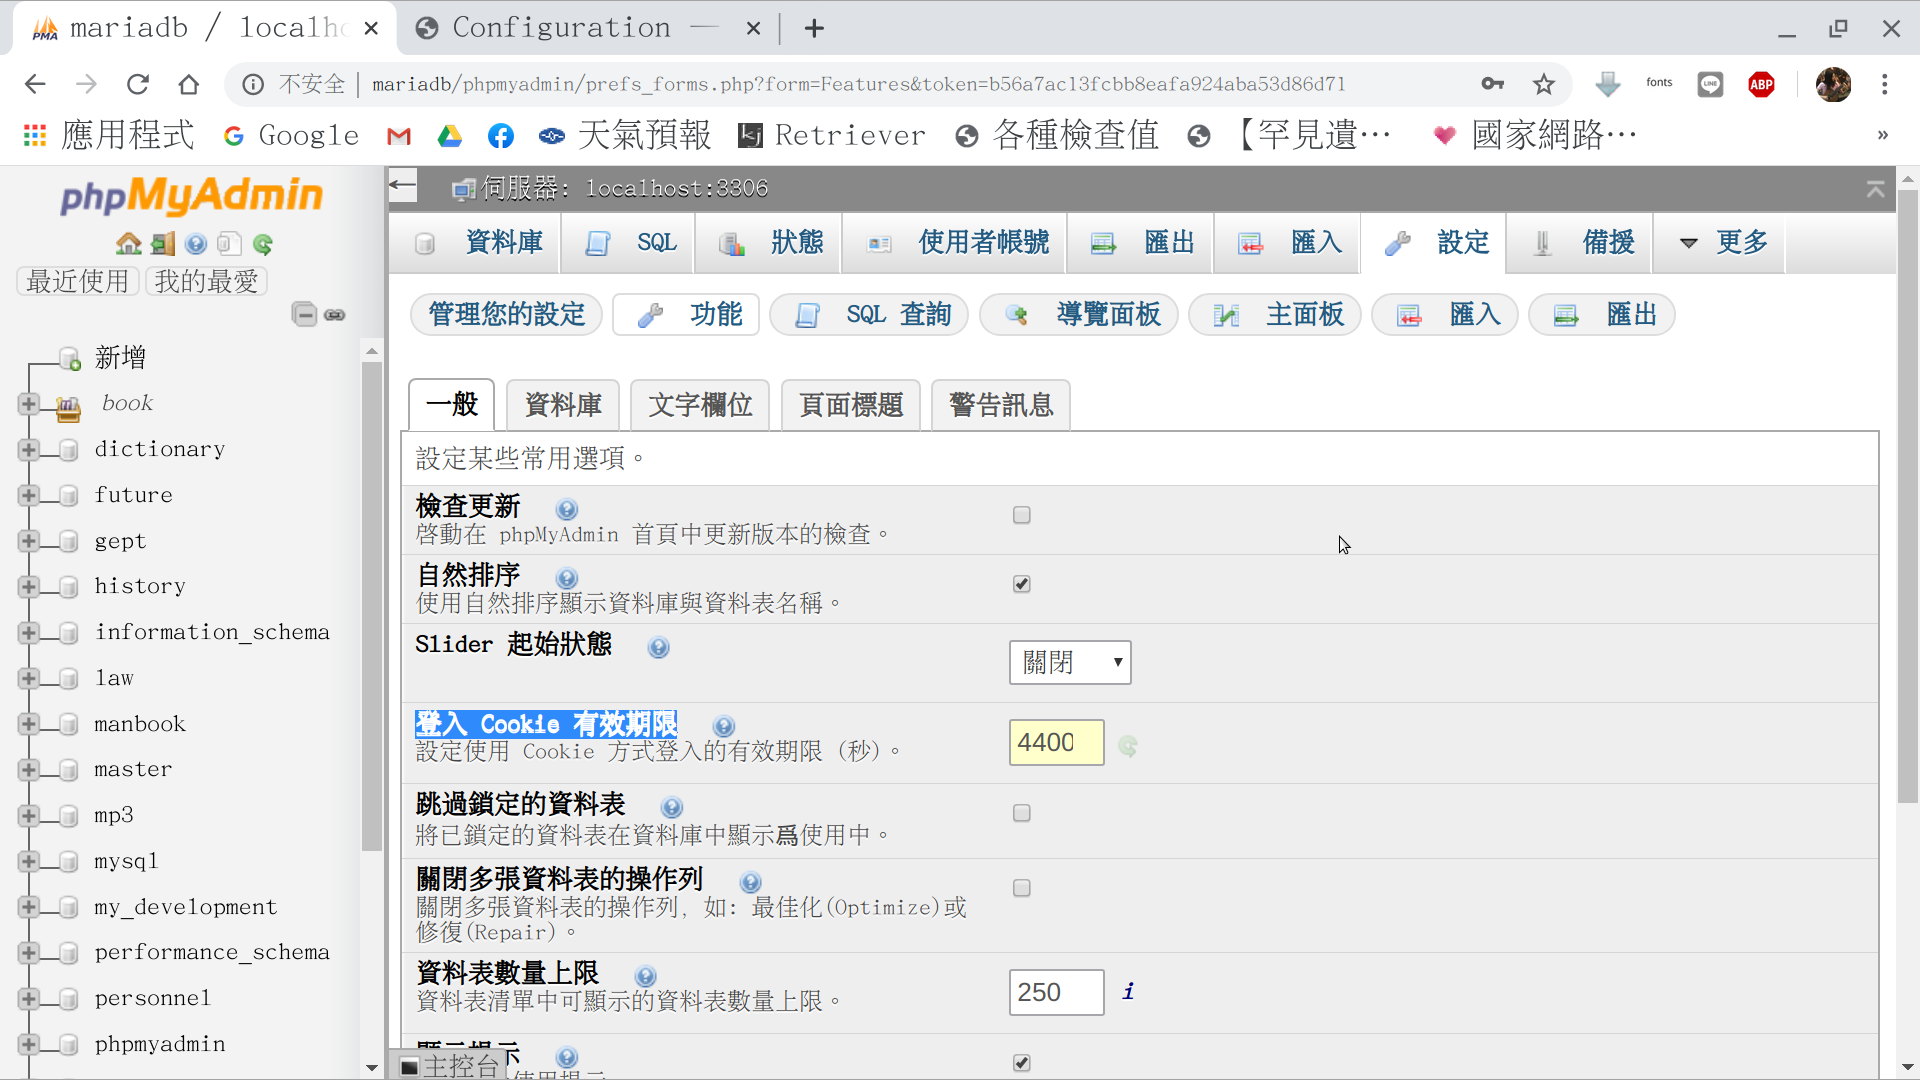Switch to the 文字欄位 tab

coord(700,405)
